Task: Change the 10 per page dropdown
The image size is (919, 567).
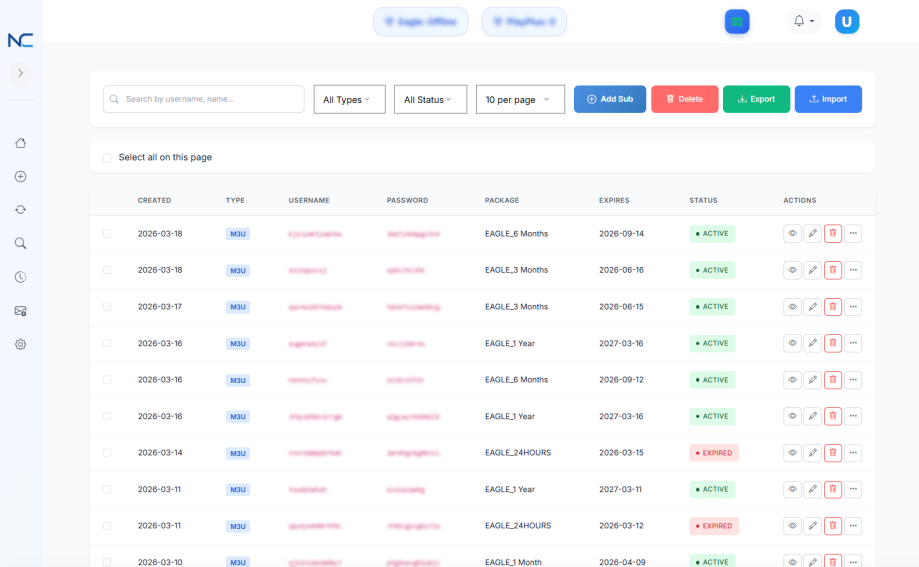Action: 519,99
